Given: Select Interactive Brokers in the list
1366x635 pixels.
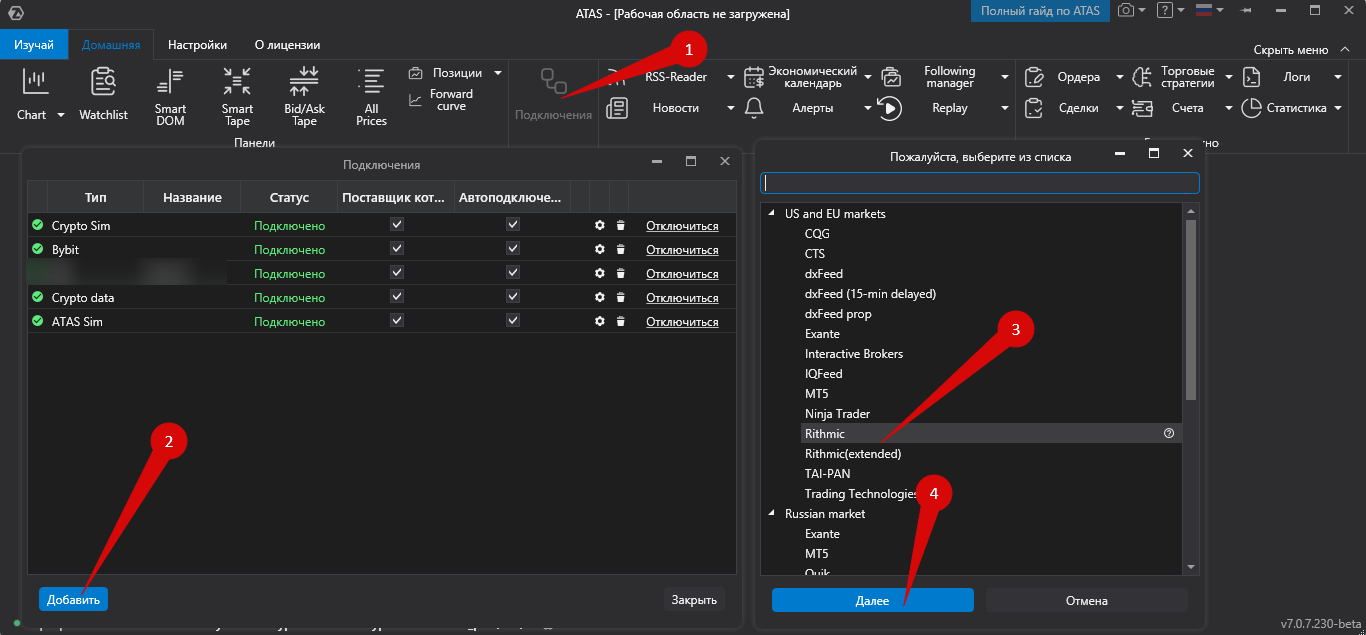Looking at the screenshot, I should (854, 353).
